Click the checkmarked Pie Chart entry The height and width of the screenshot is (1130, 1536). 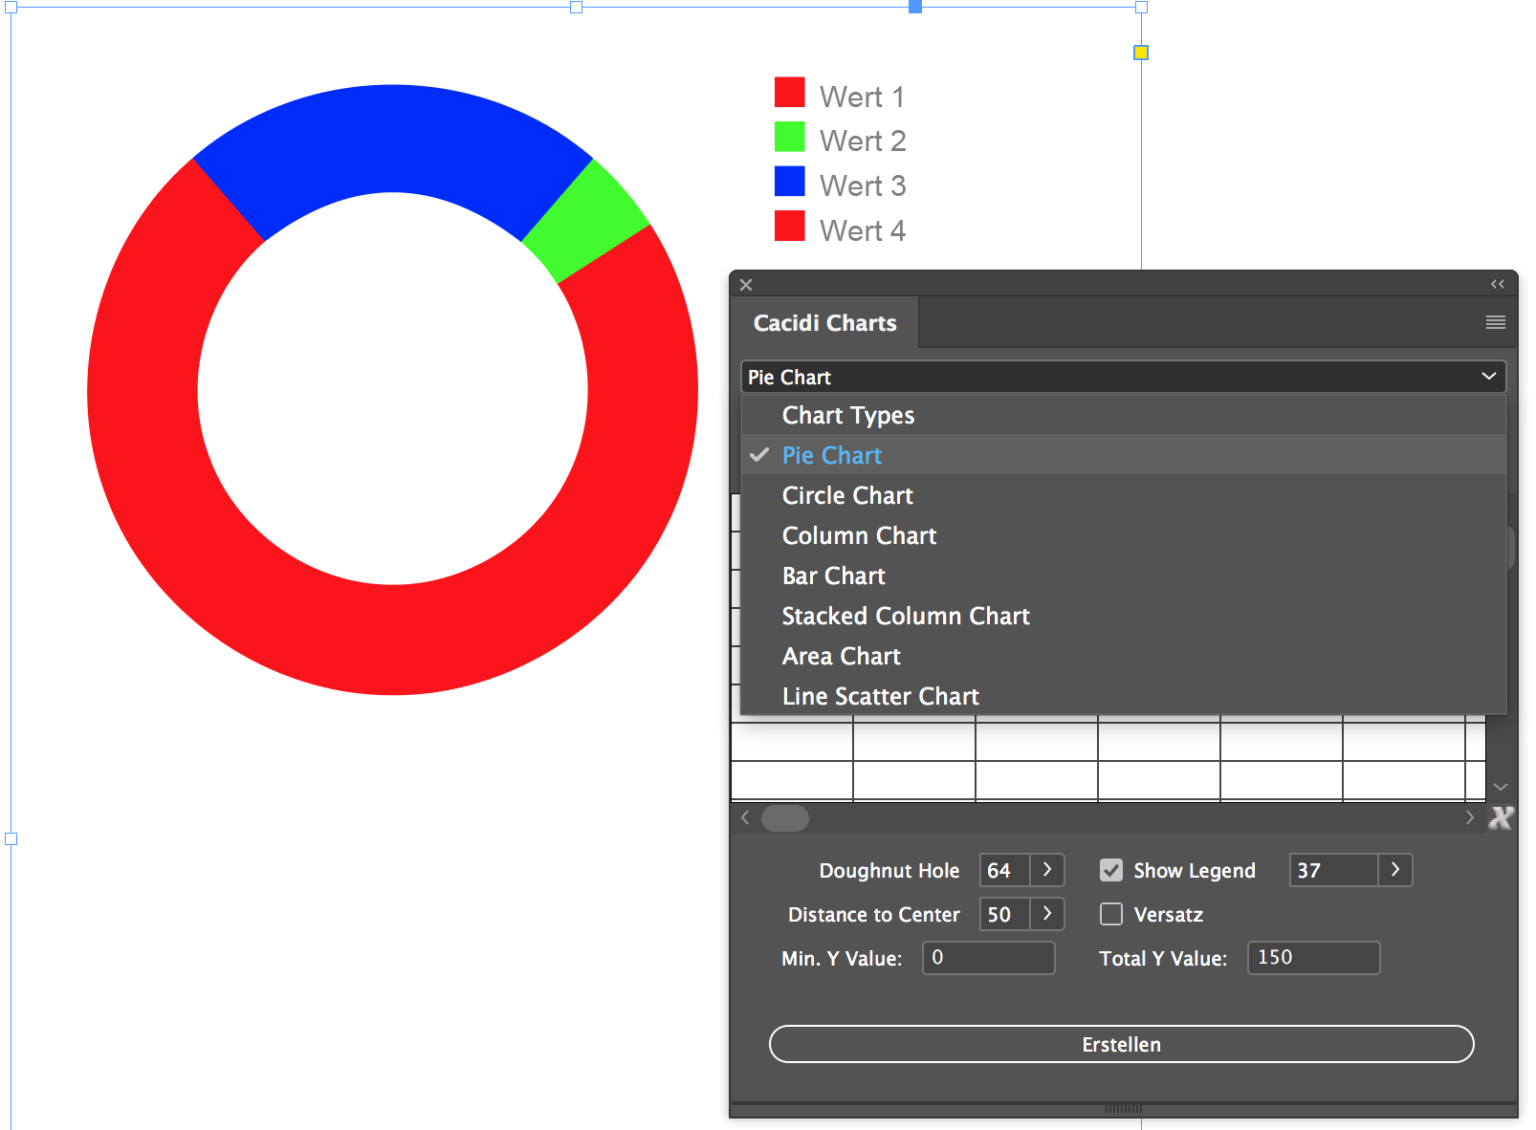[x=831, y=455]
